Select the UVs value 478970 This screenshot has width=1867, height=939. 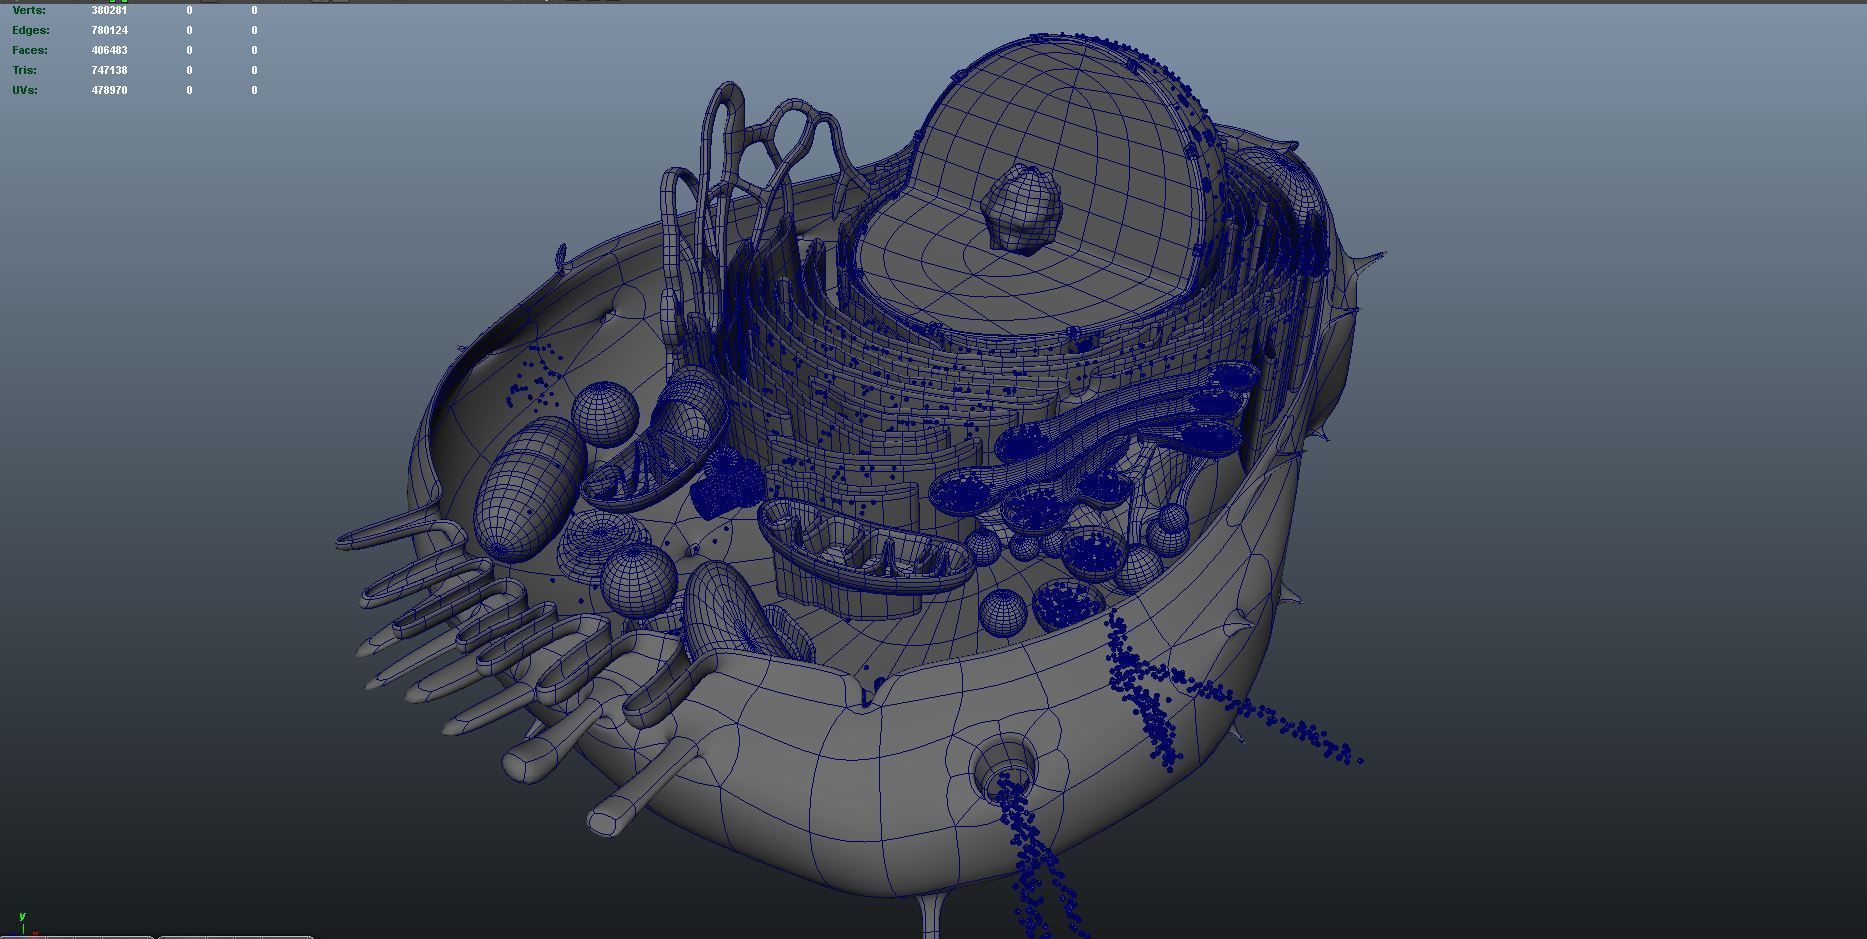(109, 90)
